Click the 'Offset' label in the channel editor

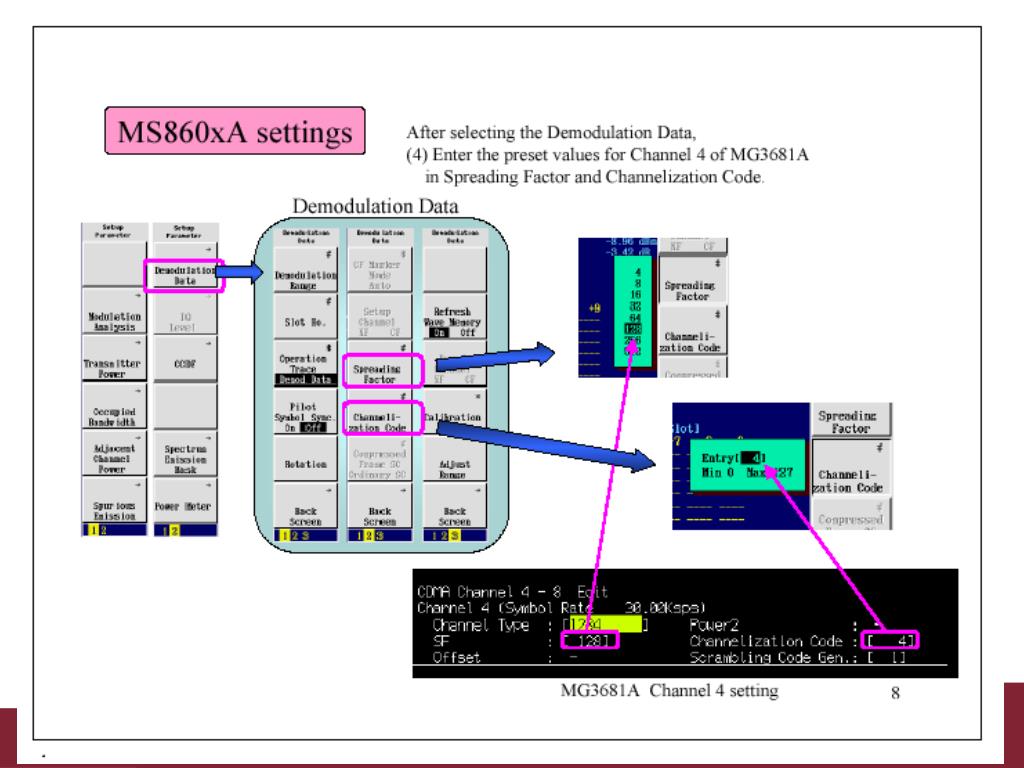456,658
